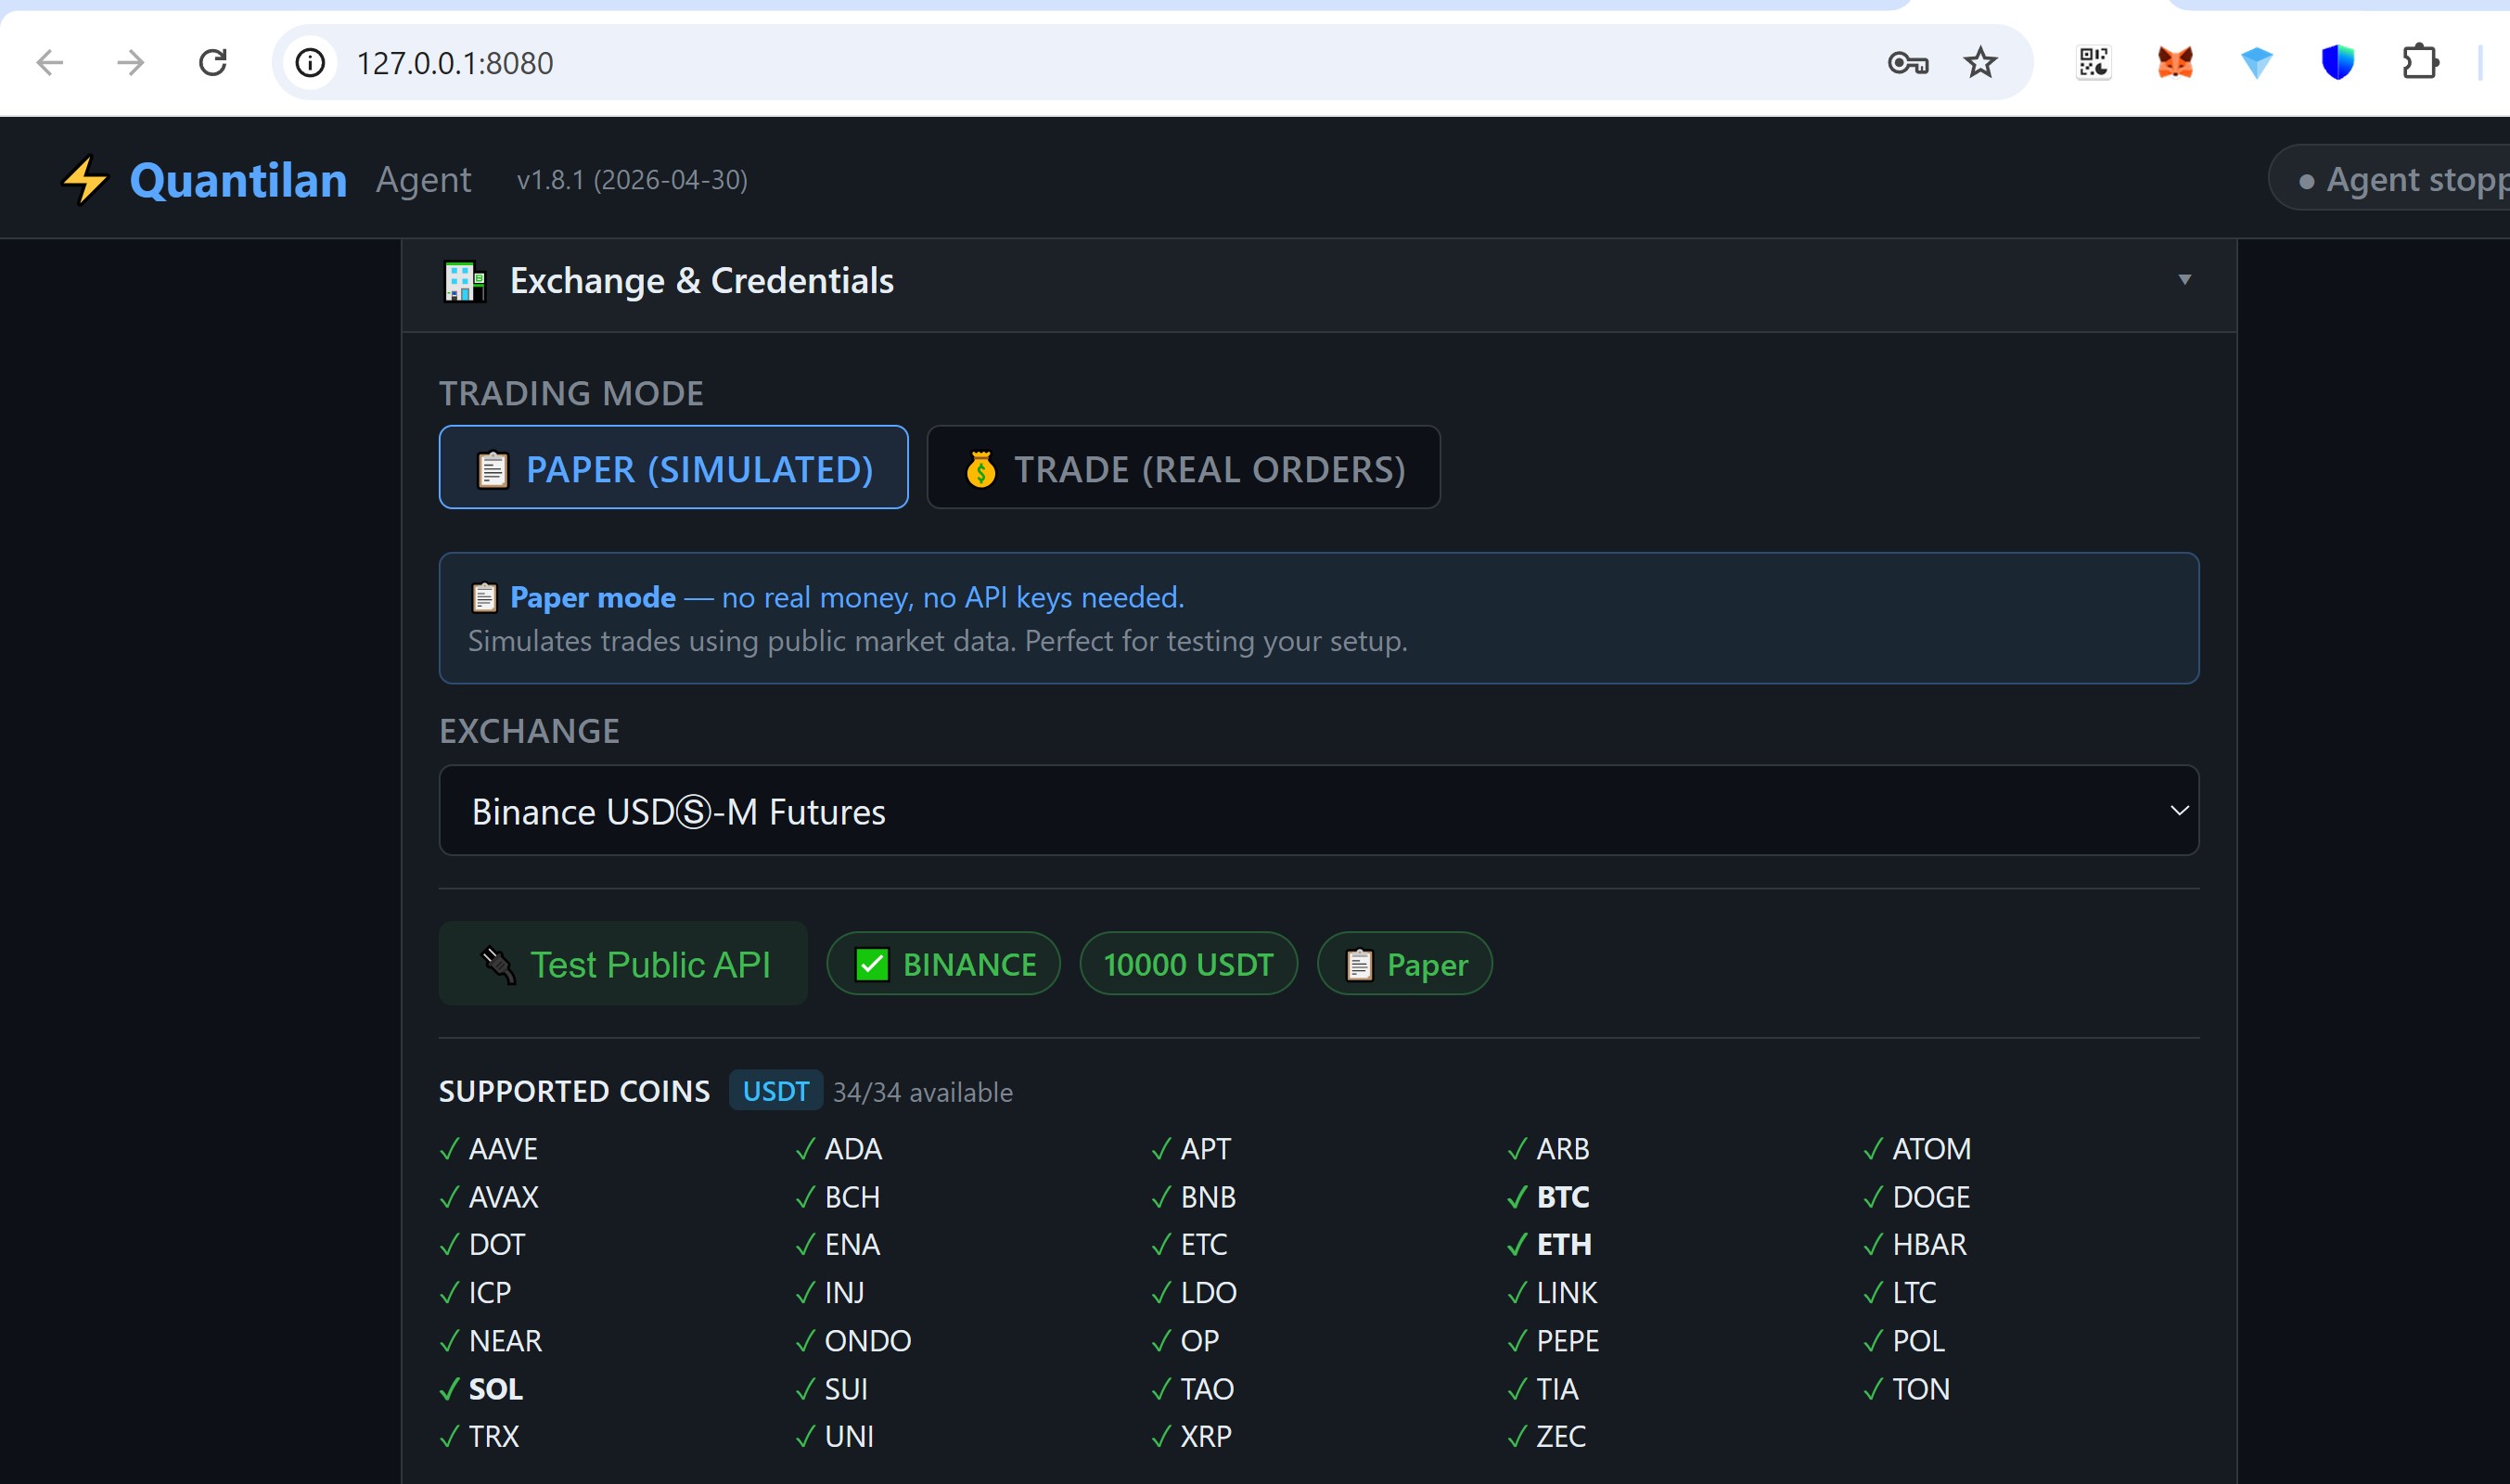This screenshot has height=1484, width=2510.
Task: Go back with browser back arrow
Action: (49, 63)
